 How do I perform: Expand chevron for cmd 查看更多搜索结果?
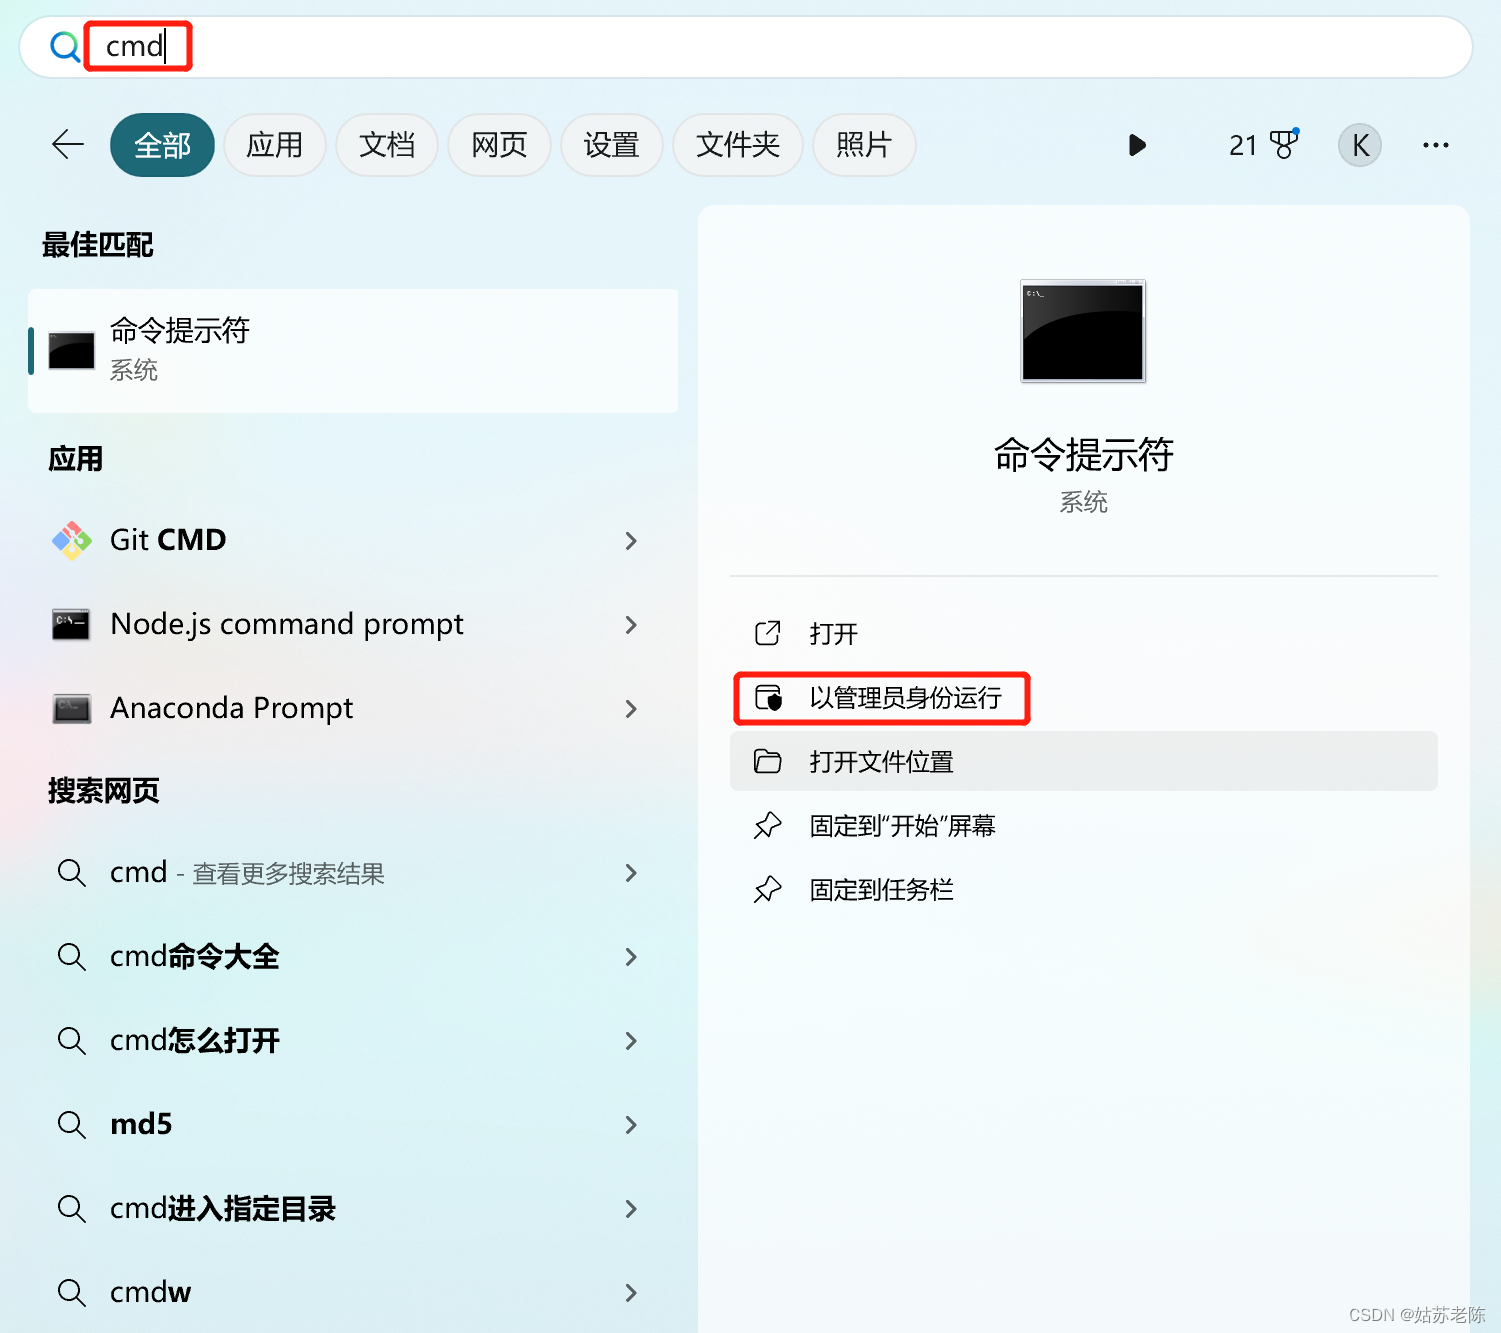pyautogui.click(x=631, y=873)
